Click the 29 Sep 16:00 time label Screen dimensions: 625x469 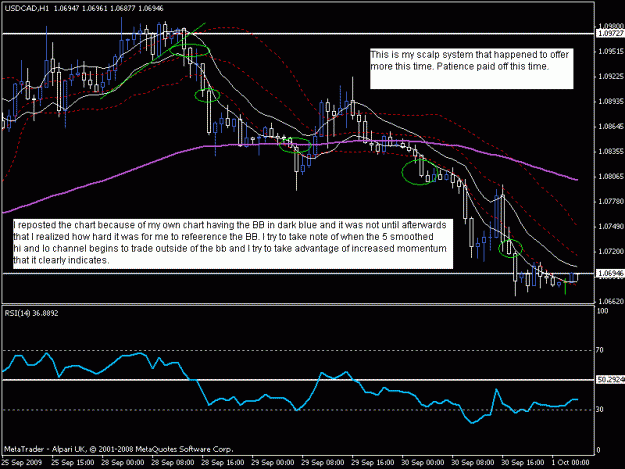click(373, 463)
